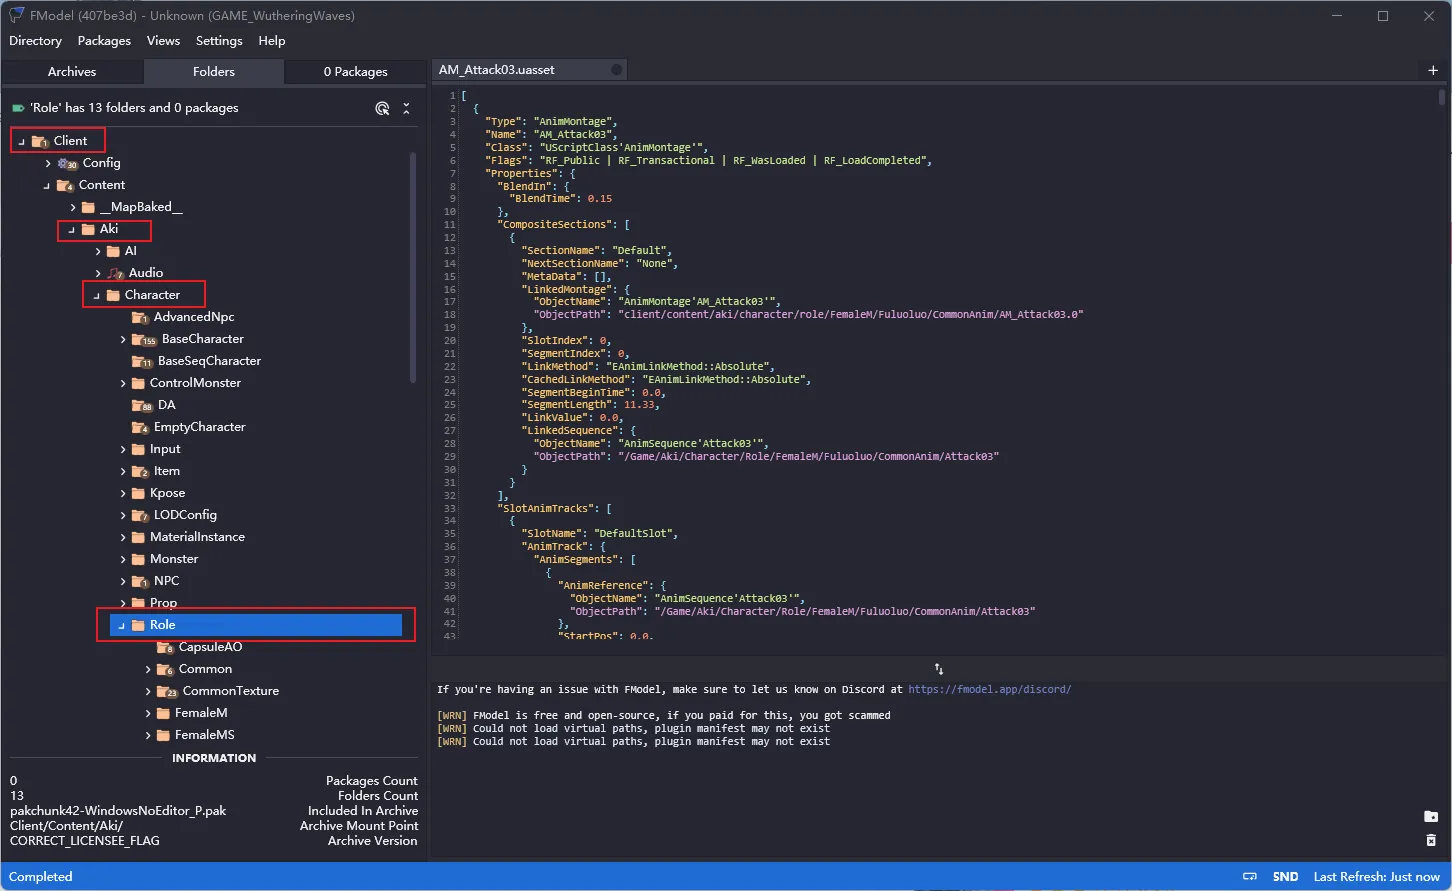This screenshot has height=891, width=1452.
Task: Open the Packages menu
Action: [x=104, y=41]
